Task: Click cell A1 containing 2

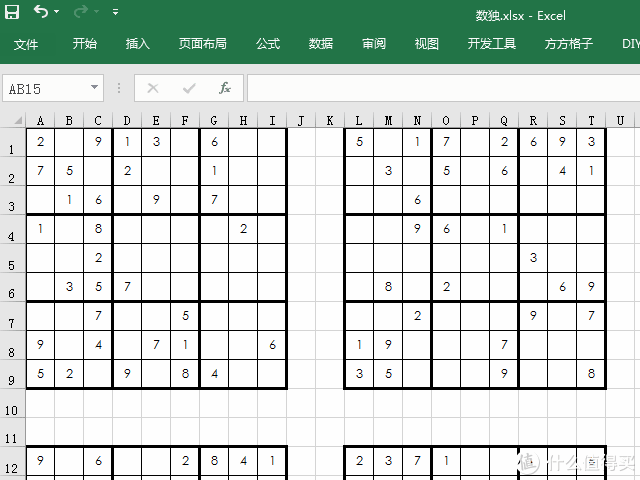Action: [x=40, y=142]
